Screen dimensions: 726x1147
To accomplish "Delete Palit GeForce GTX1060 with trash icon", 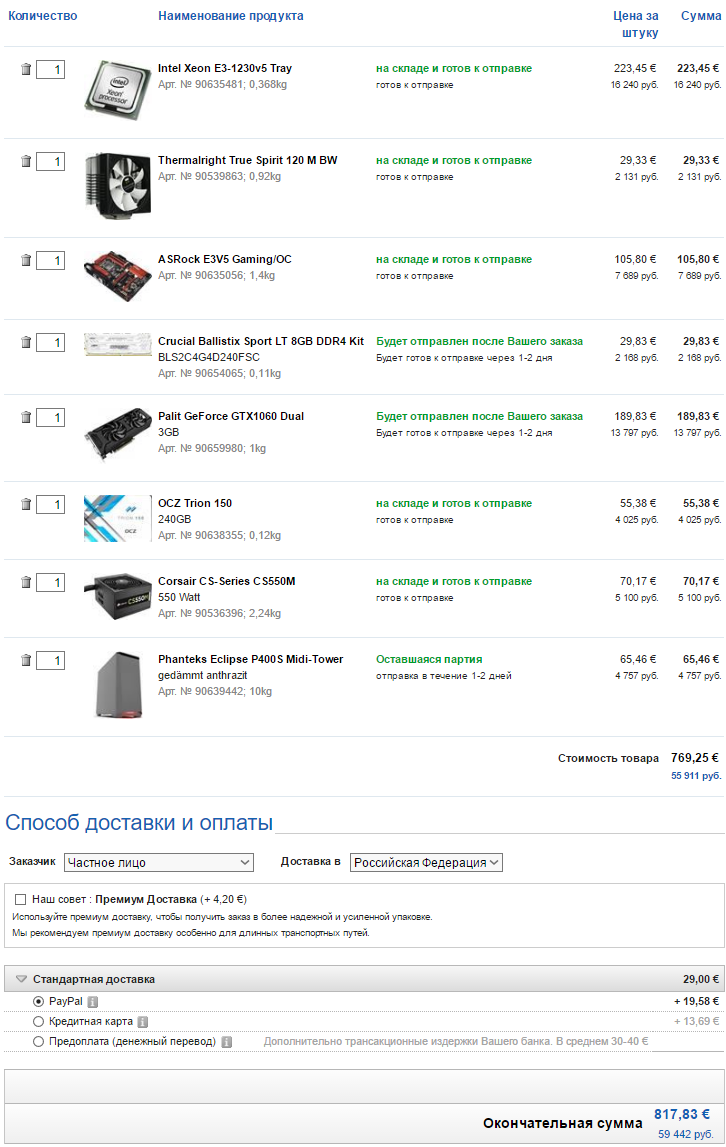I will (x=26, y=417).
